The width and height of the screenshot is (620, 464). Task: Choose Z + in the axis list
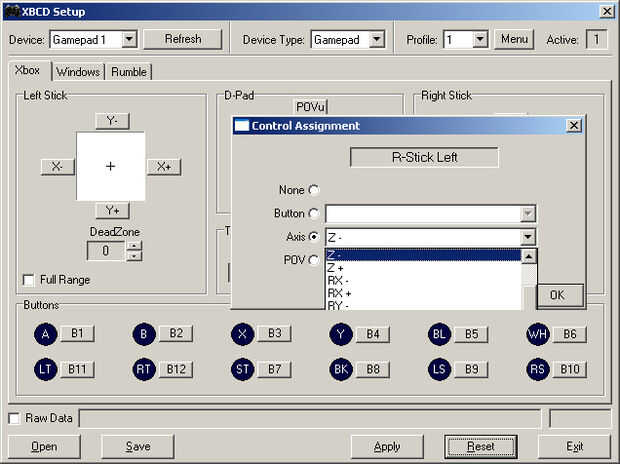[x=423, y=268]
